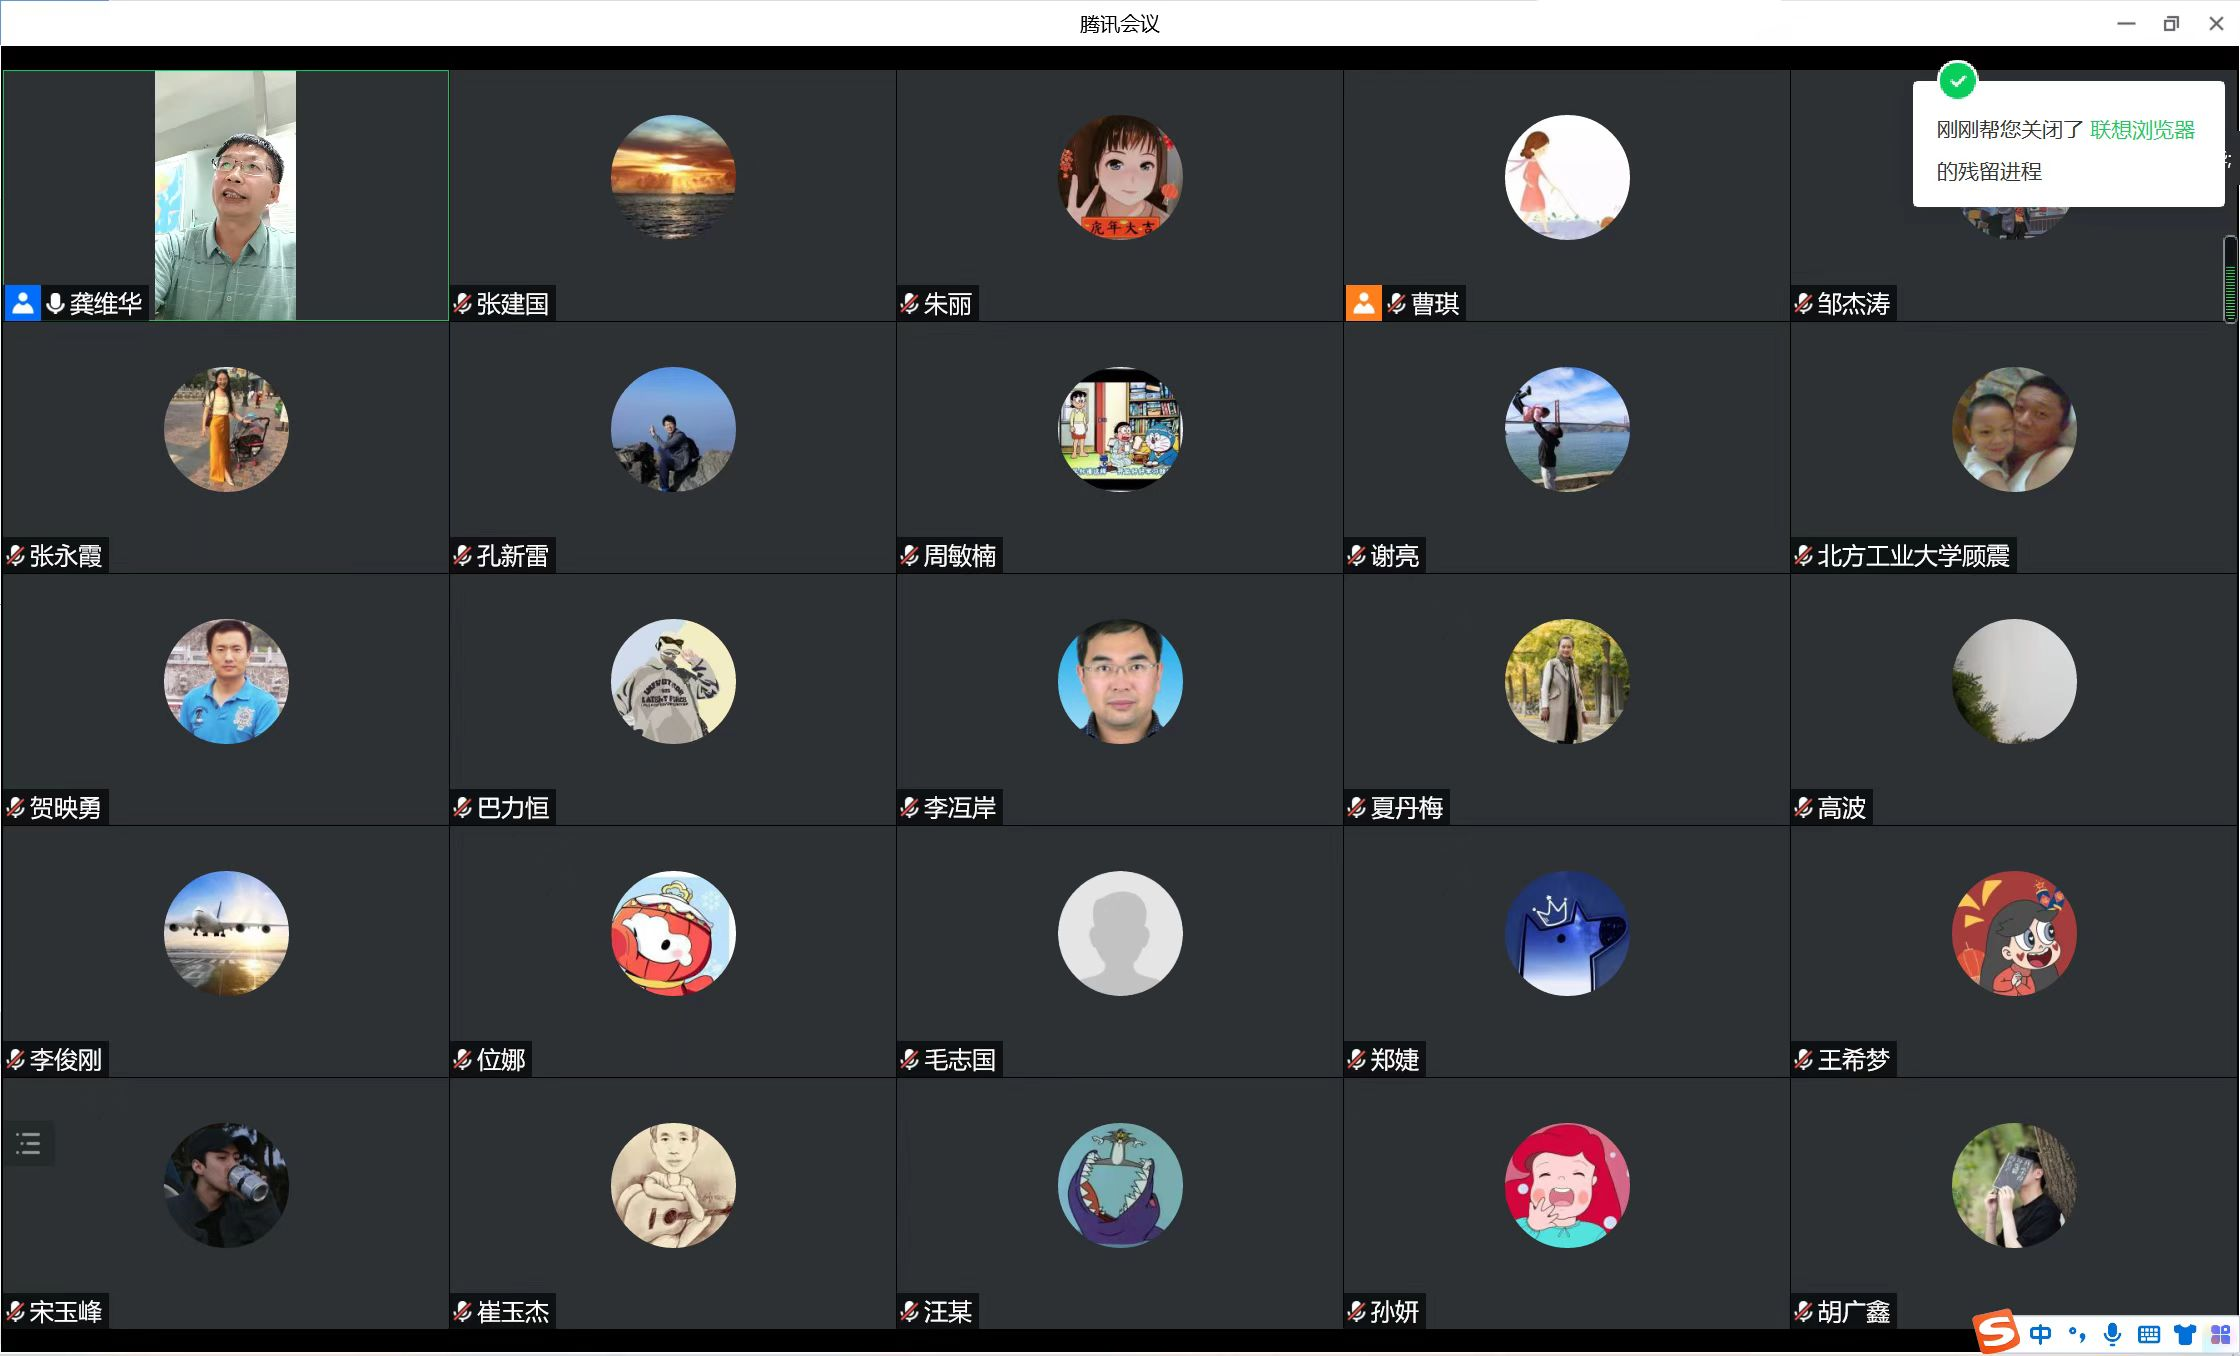This screenshot has width=2240, height=1356.
Task: Toggle Chinese/English input mode 中
Action: pos(2040,1334)
